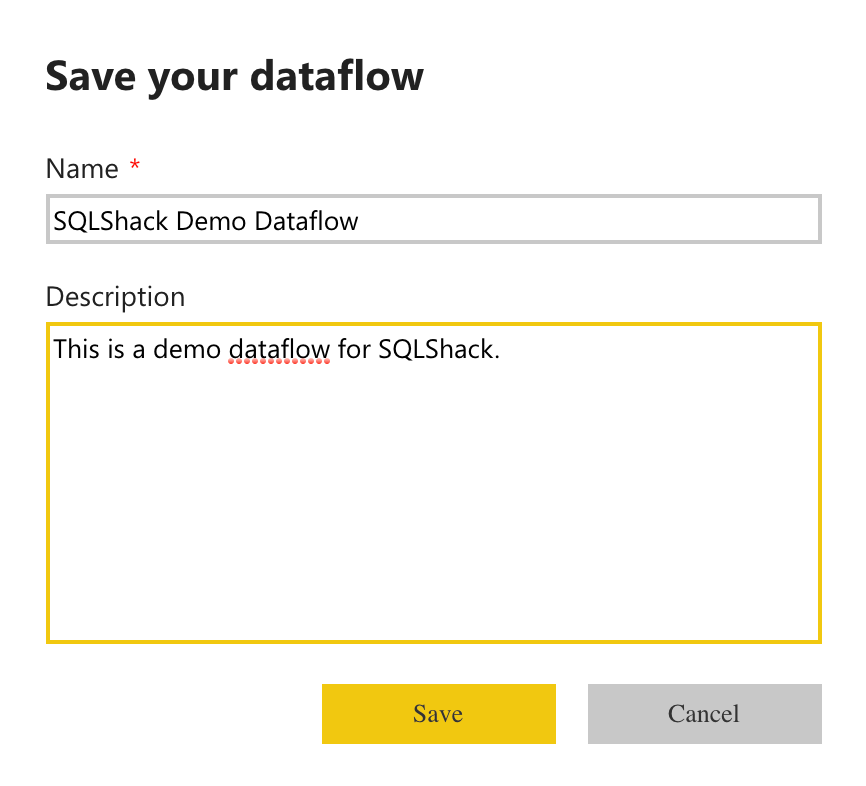Click the red required asterisk
Image resolution: width=866 pixels, height=786 pixels.
click(x=135, y=167)
